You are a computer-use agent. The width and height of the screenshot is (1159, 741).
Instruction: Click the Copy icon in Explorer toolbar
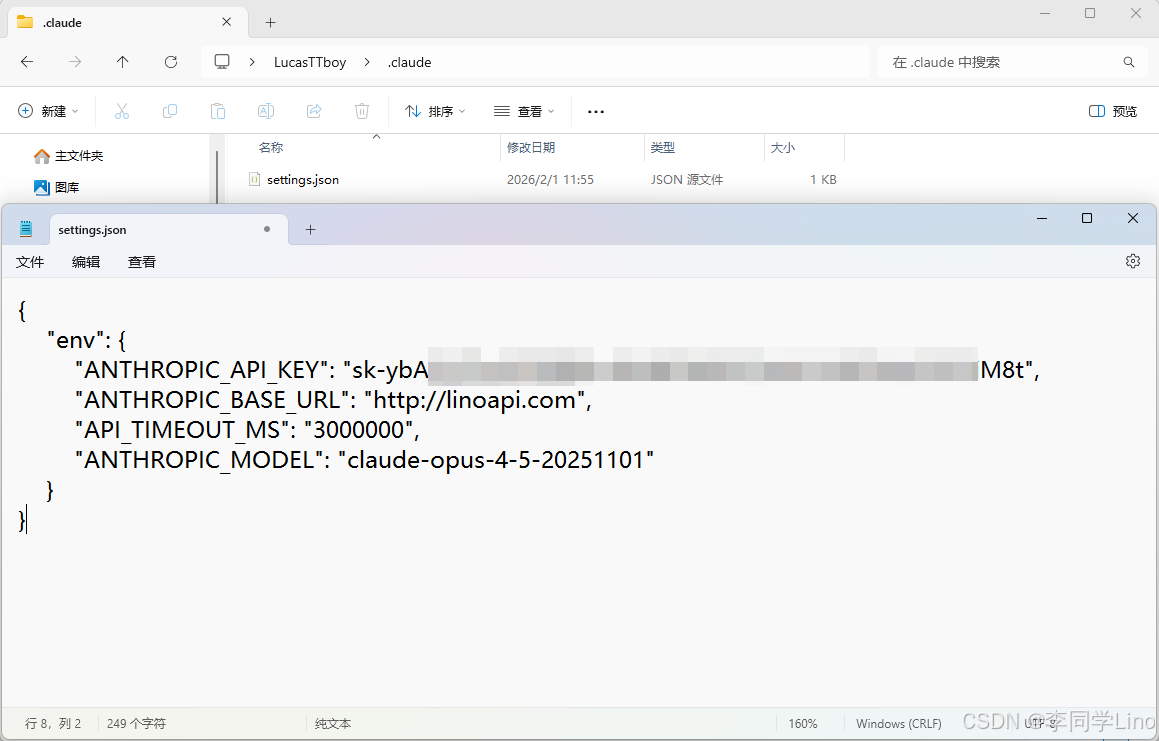click(170, 111)
